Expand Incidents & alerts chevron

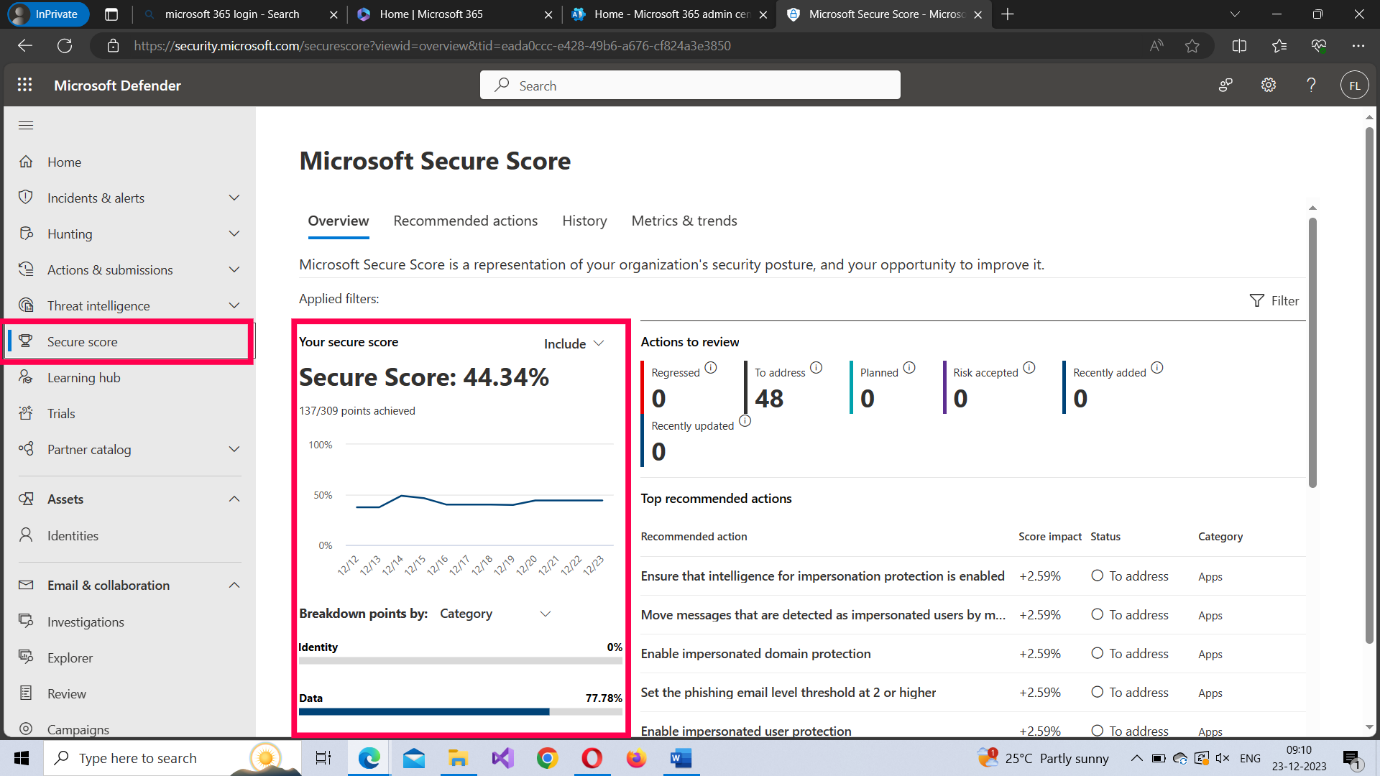[234, 197]
